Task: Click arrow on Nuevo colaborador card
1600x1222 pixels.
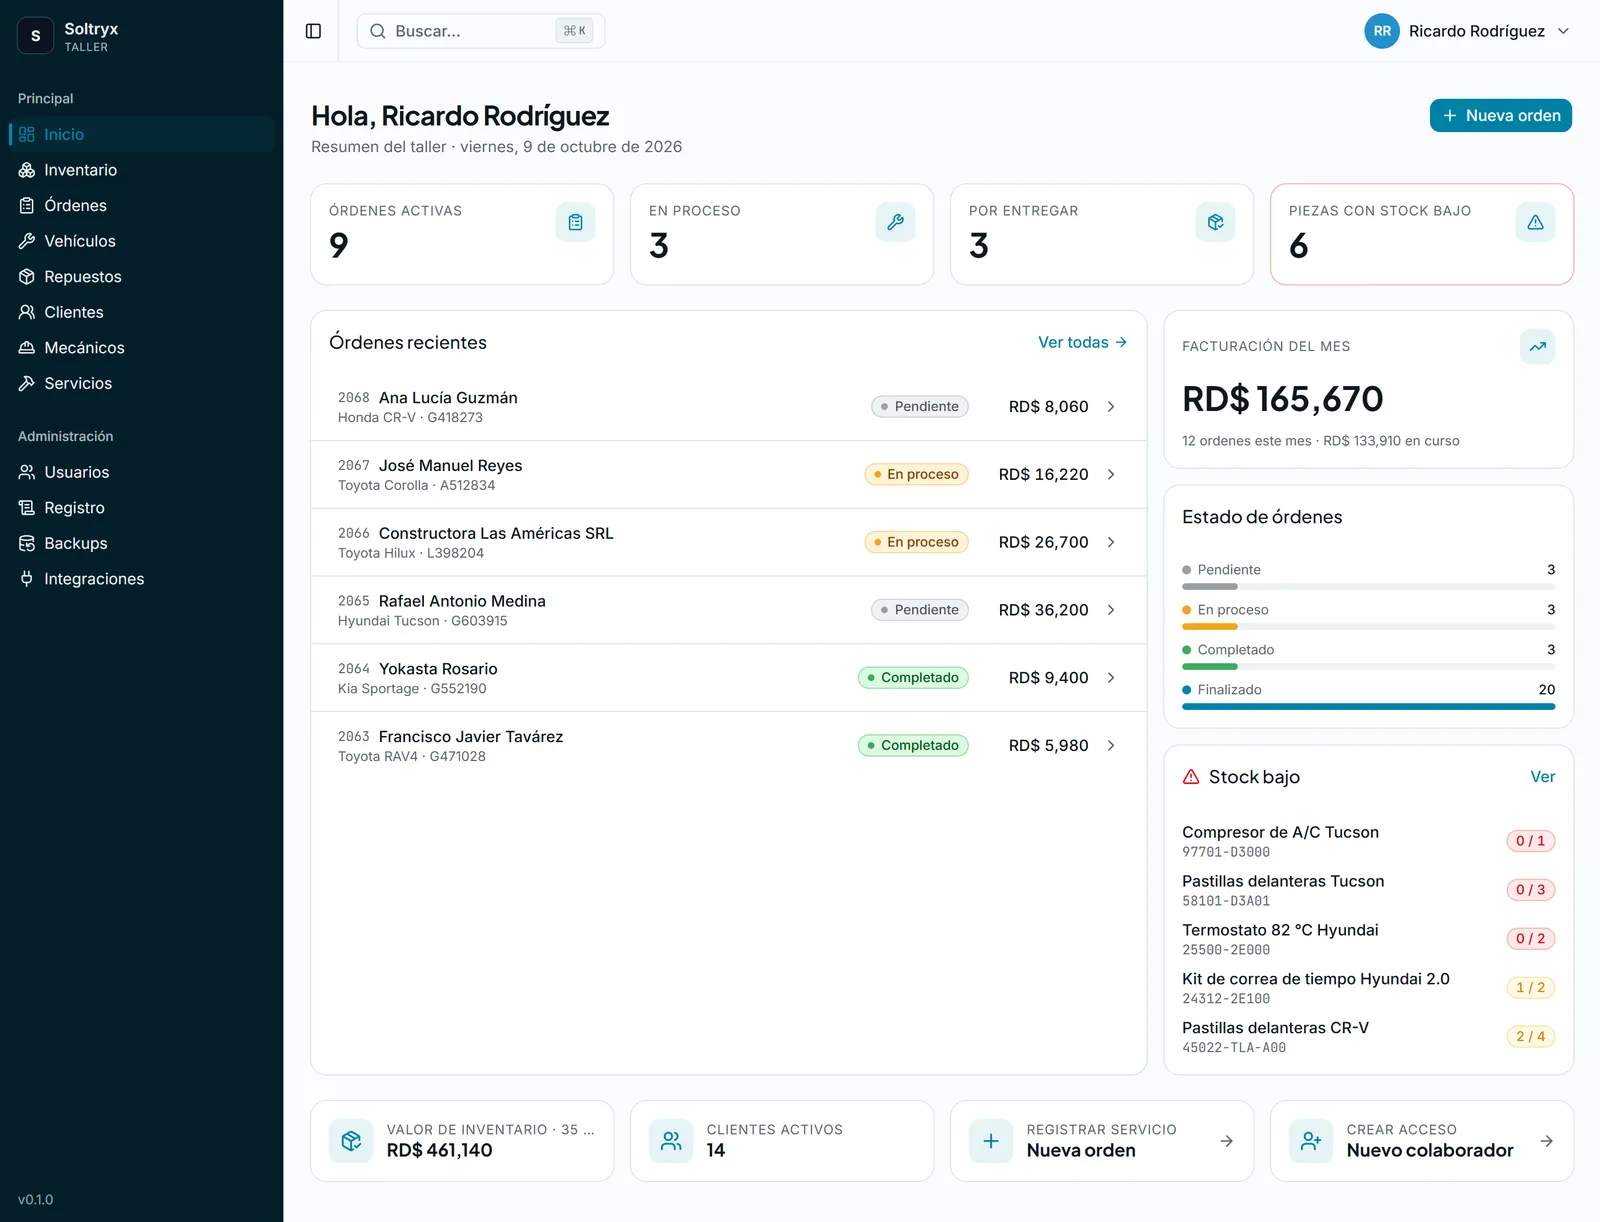Action: 1546,1141
